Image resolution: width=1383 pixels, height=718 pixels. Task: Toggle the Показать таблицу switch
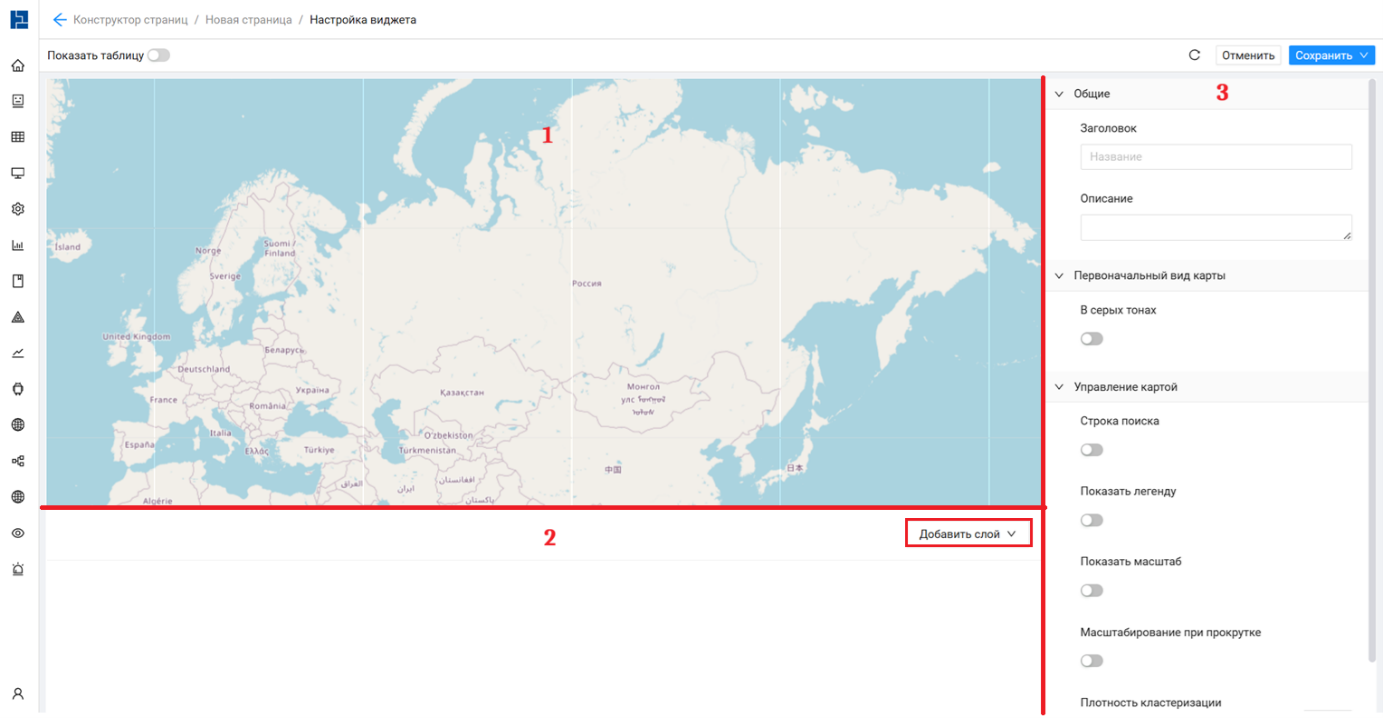point(158,56)
